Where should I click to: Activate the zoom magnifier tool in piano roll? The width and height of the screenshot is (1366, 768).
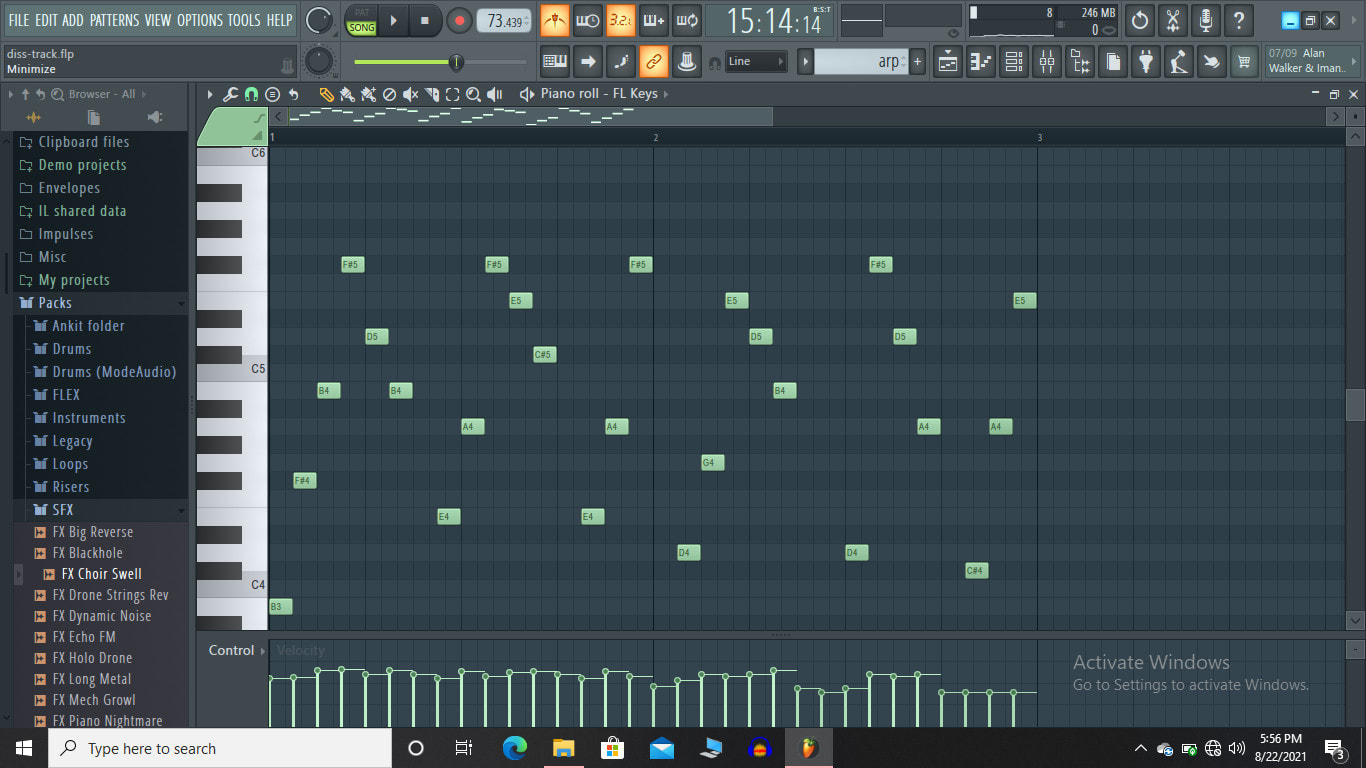473,94
